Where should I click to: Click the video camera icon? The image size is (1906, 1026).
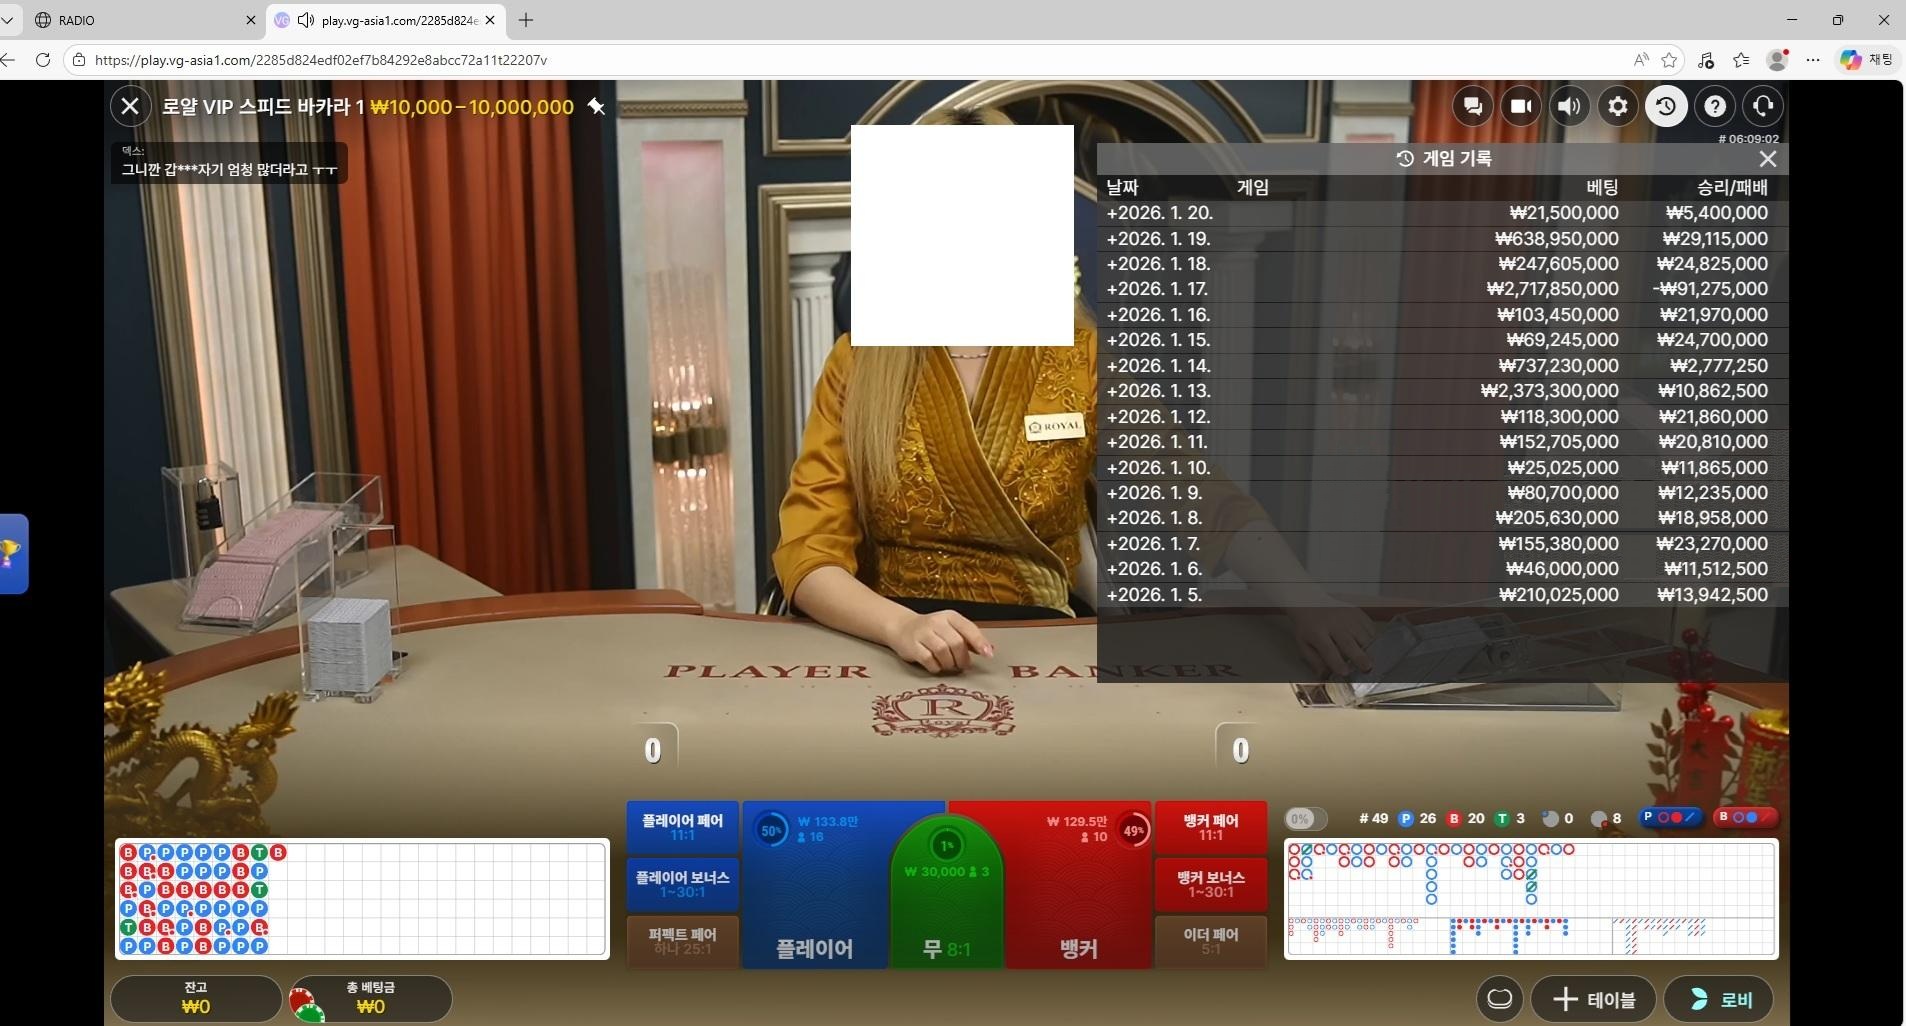pos(1521,106)
